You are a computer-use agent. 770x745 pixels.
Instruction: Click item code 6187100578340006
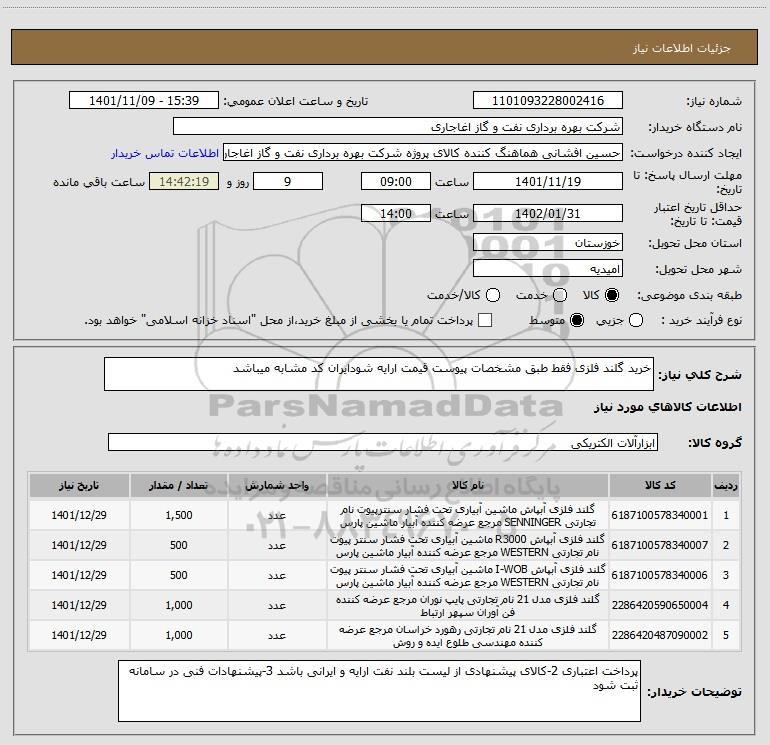[660, 575]
